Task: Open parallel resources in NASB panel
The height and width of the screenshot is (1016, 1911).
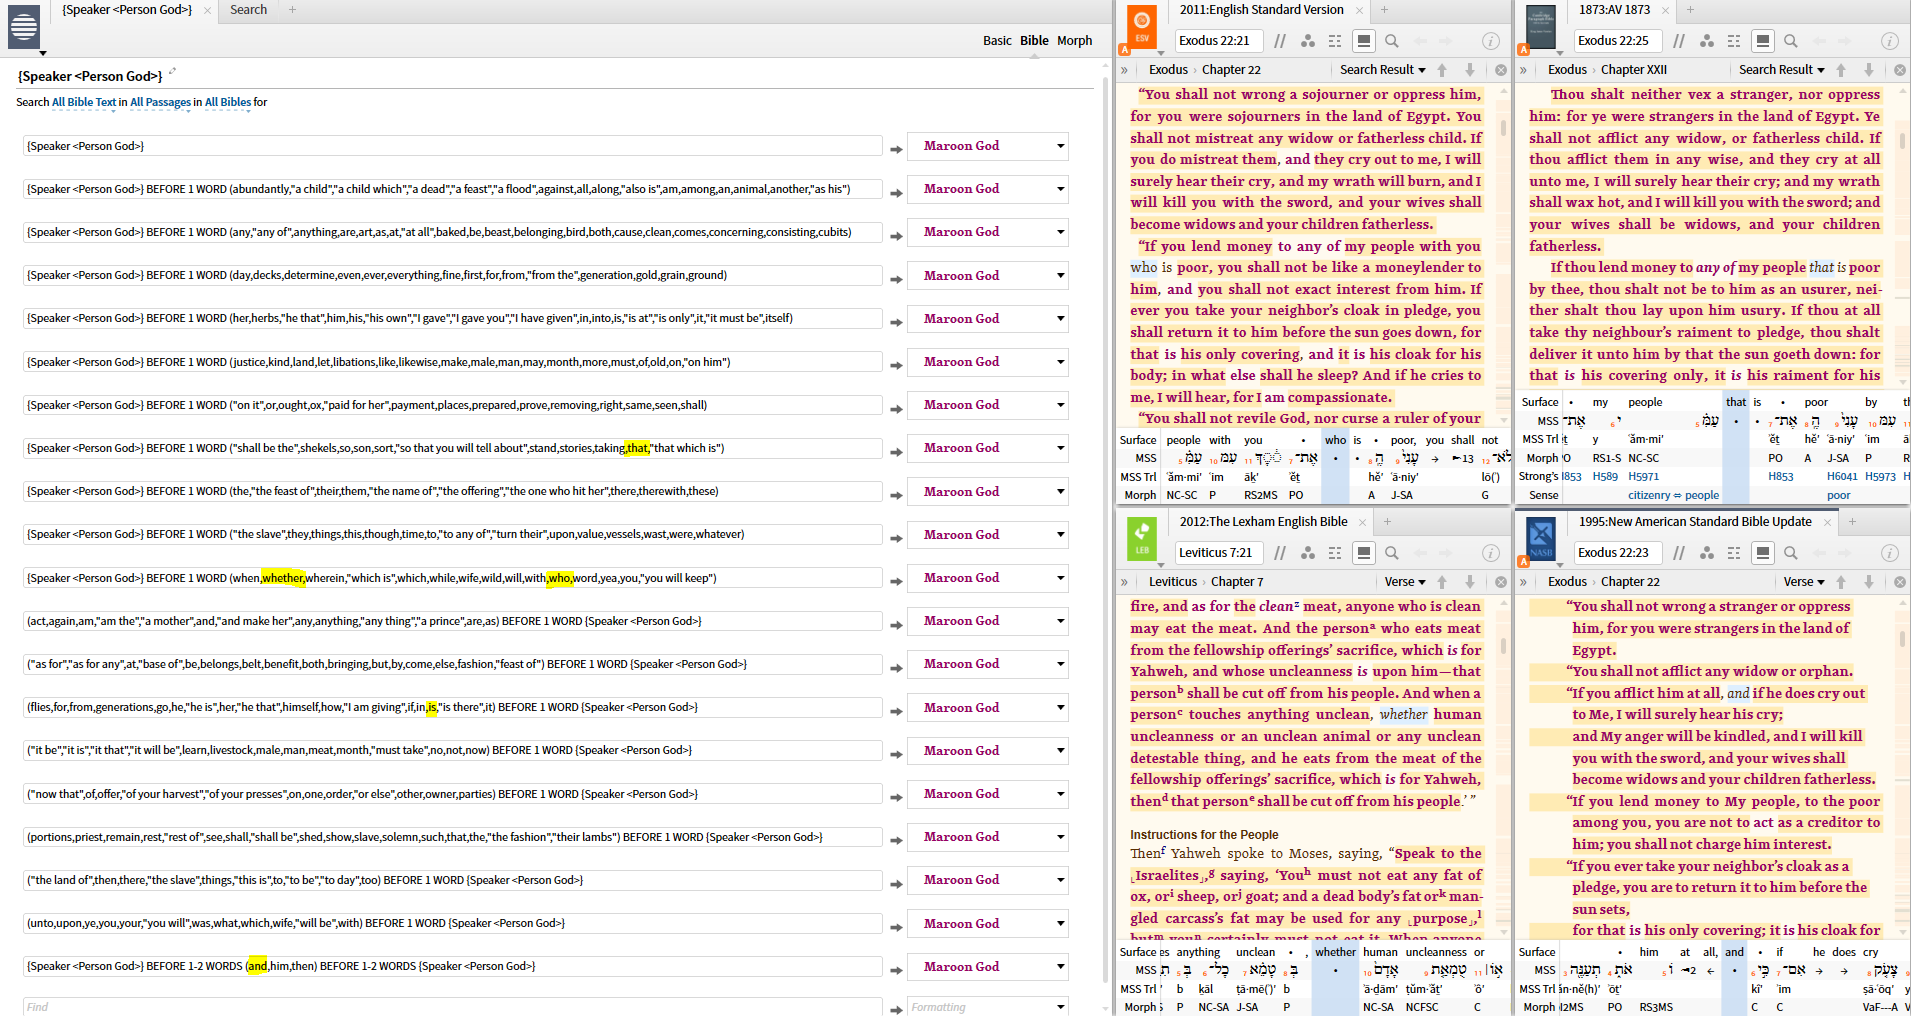Action: (1679, 553)
